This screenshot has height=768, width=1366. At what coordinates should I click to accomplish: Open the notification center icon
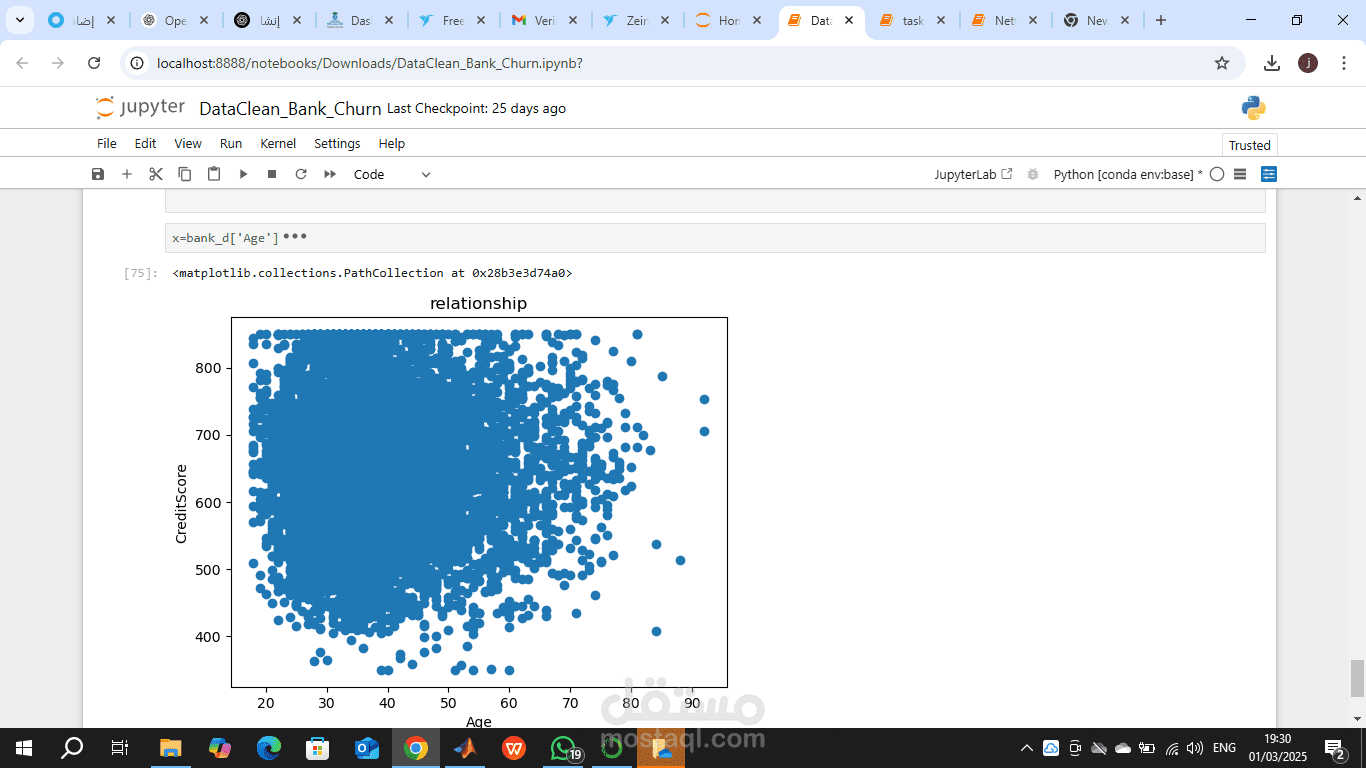[1335, 748]
